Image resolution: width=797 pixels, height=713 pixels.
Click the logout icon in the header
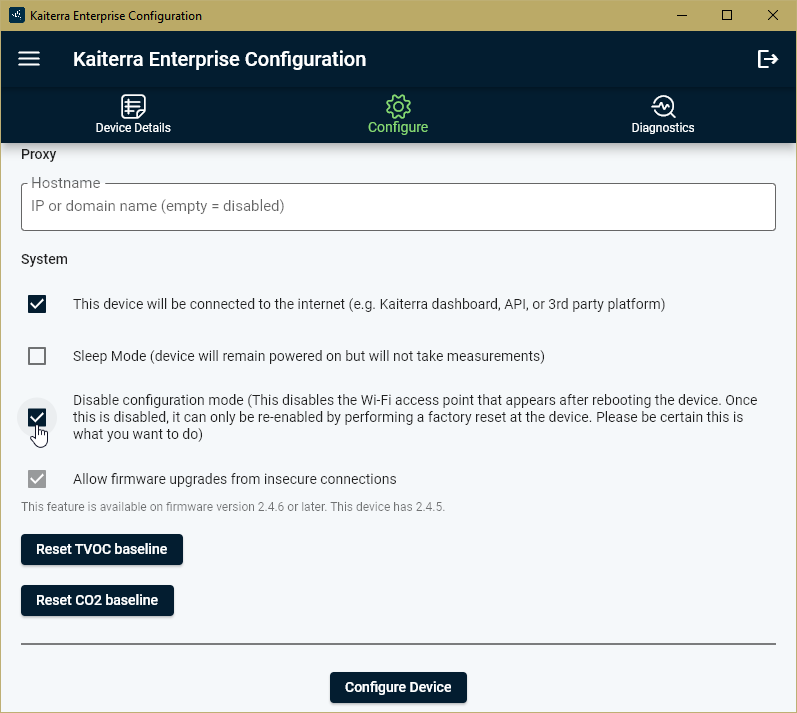click(x=767, y=59)
